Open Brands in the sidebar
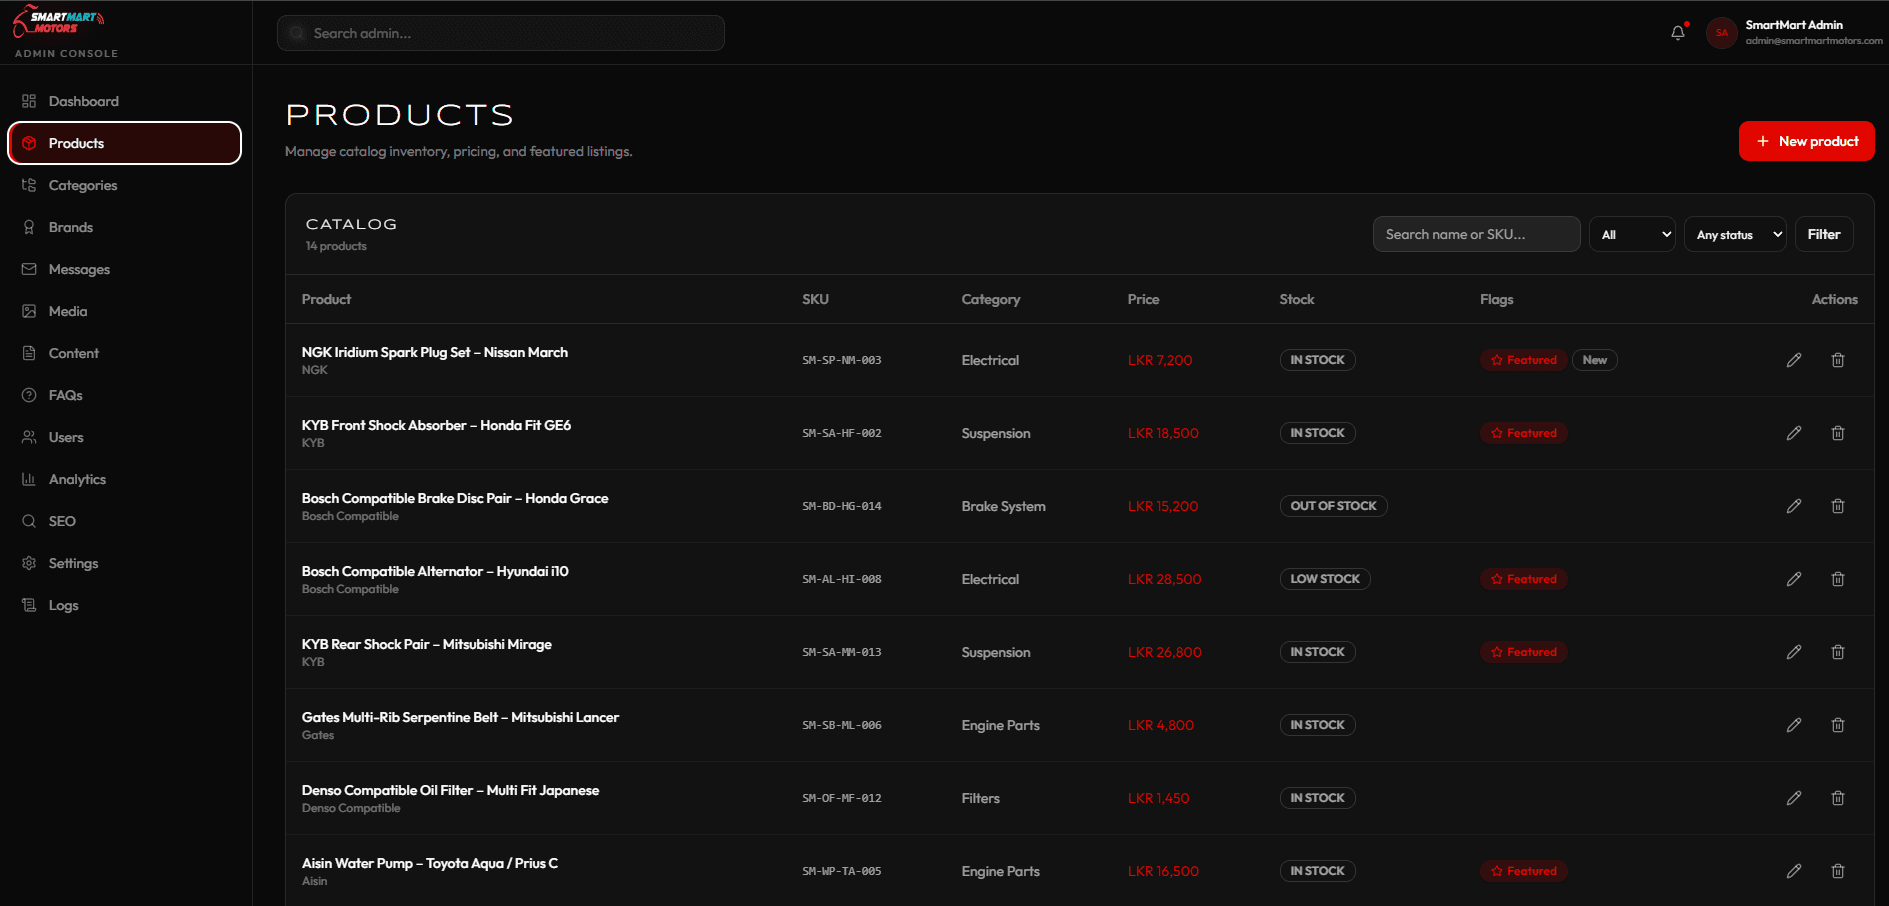This screenshot has width=1889, height=906. click(x=125, y=227)
